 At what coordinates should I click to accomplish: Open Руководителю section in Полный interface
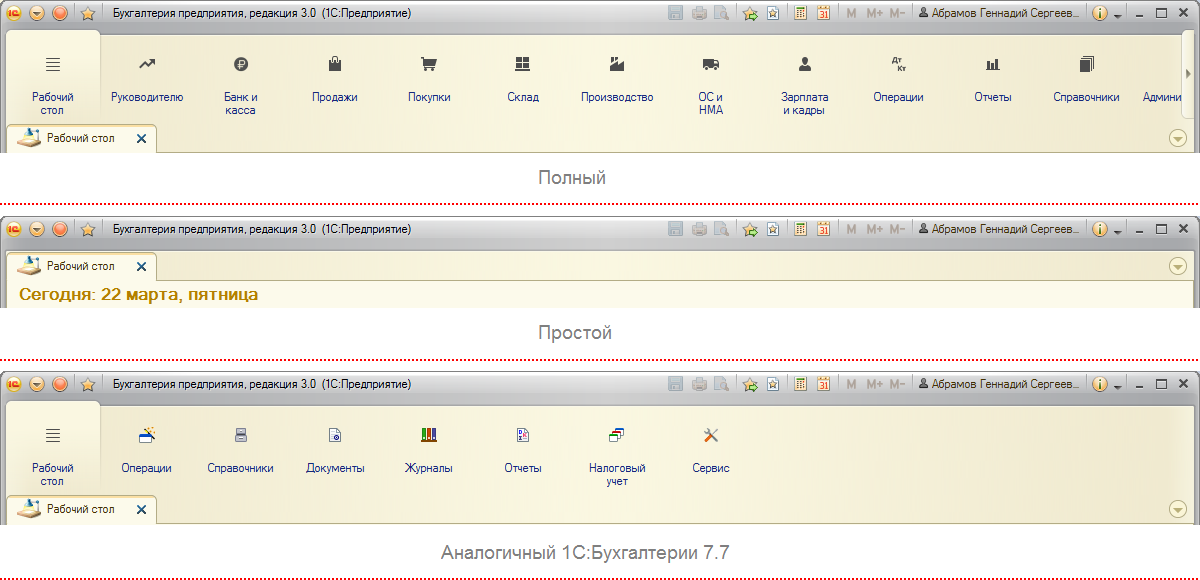(x=147, y=80)
